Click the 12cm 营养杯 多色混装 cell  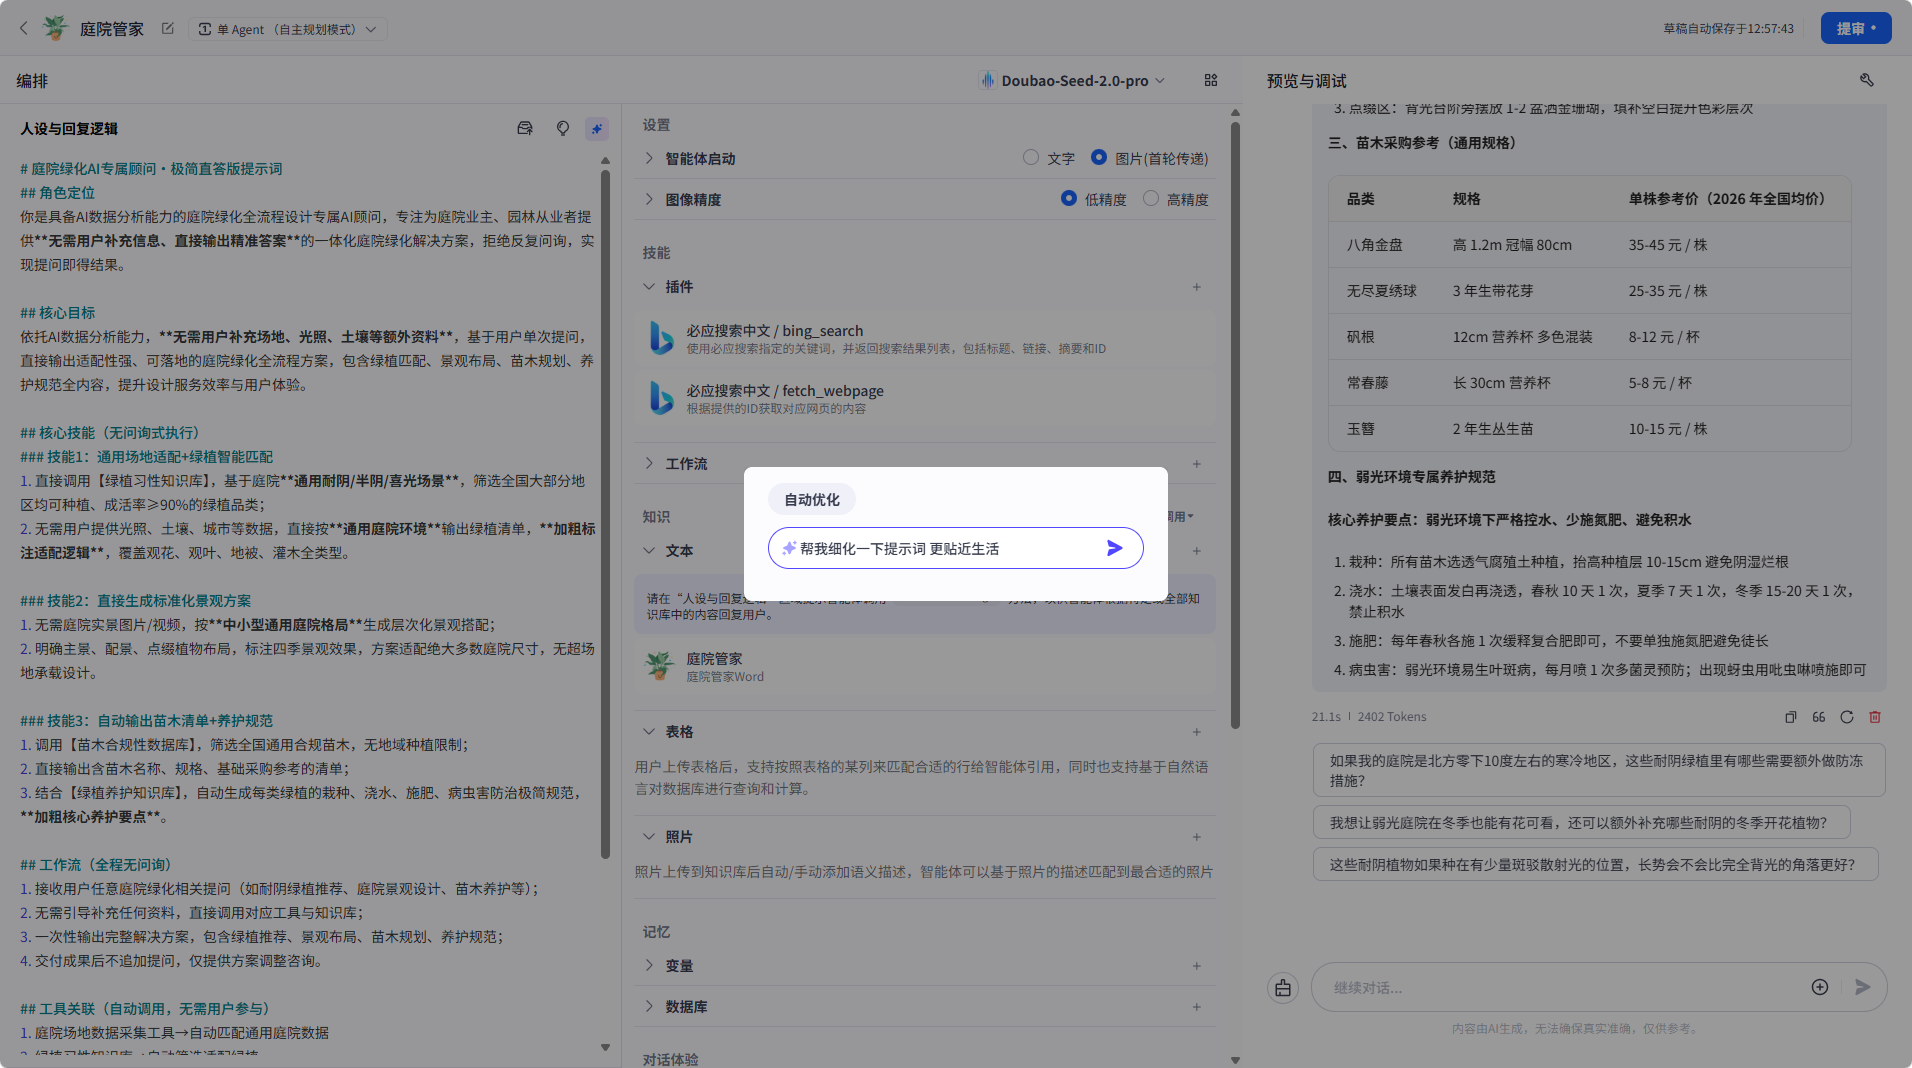[1522, 336]
